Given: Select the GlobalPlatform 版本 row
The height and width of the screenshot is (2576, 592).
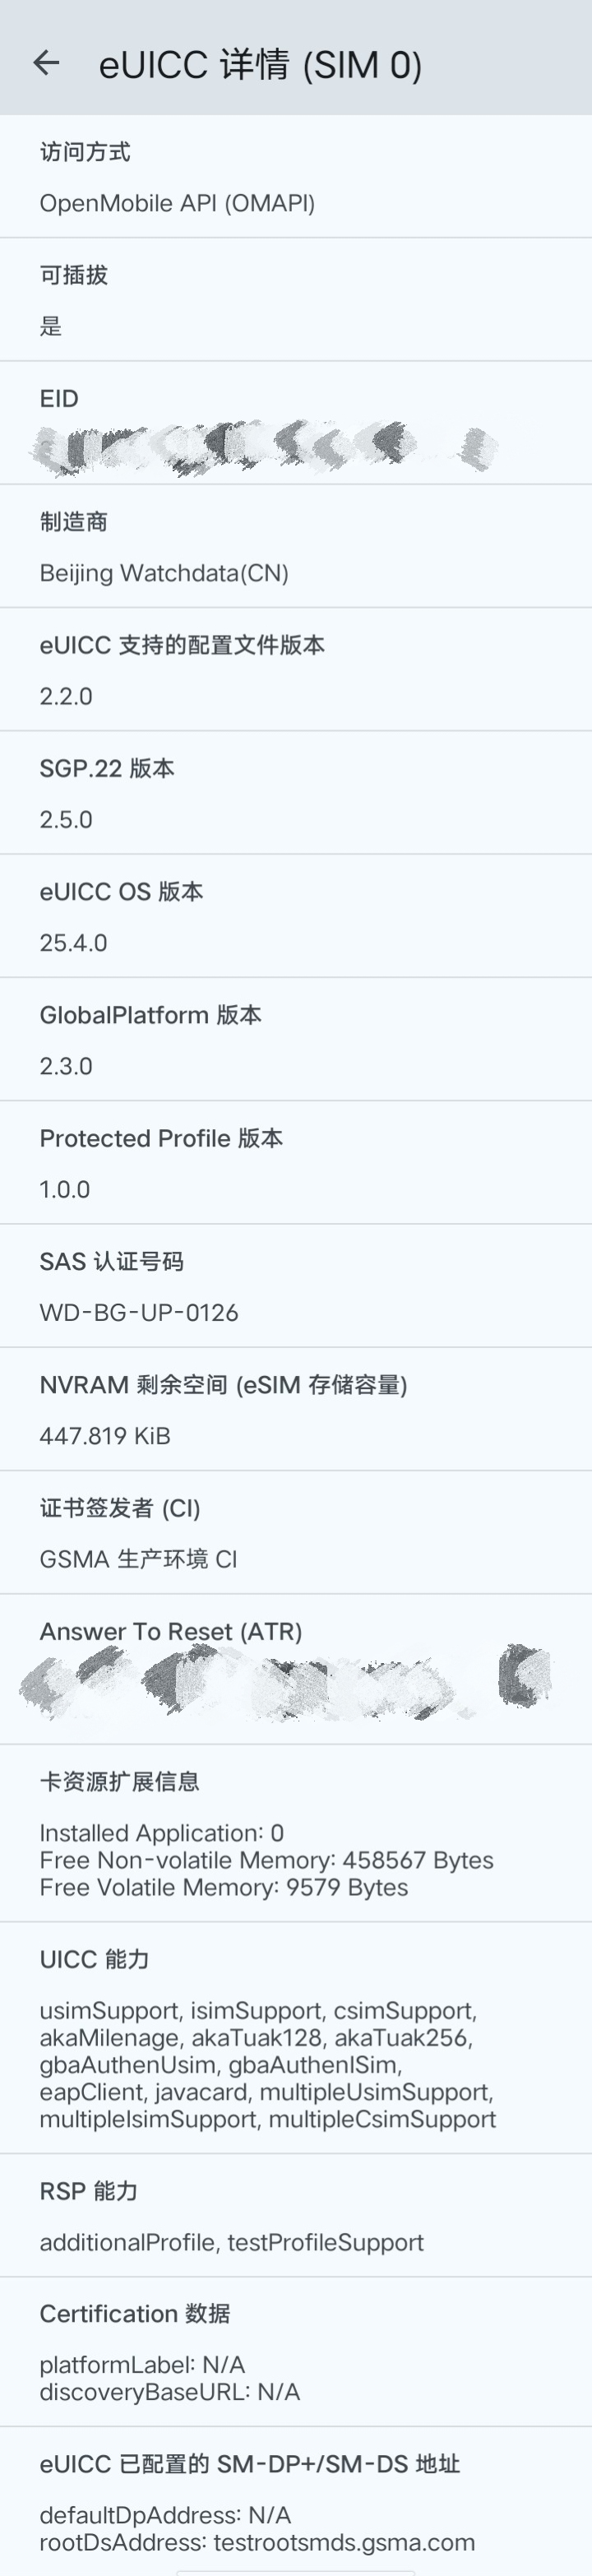Looking at the screenshot, I should tap(296, 1040).
